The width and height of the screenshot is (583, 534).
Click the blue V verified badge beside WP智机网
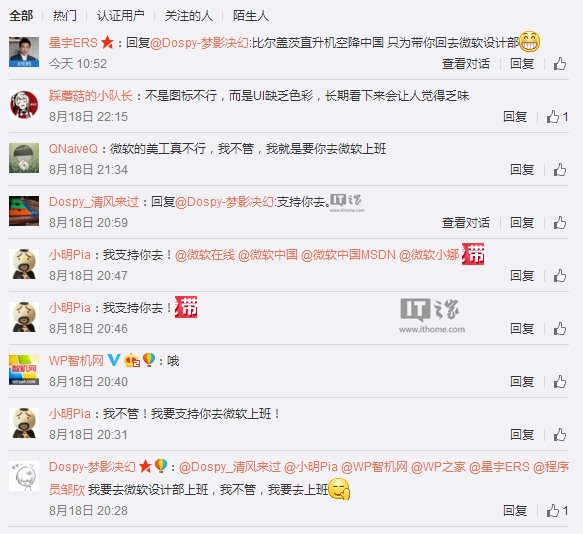(114, 360)
